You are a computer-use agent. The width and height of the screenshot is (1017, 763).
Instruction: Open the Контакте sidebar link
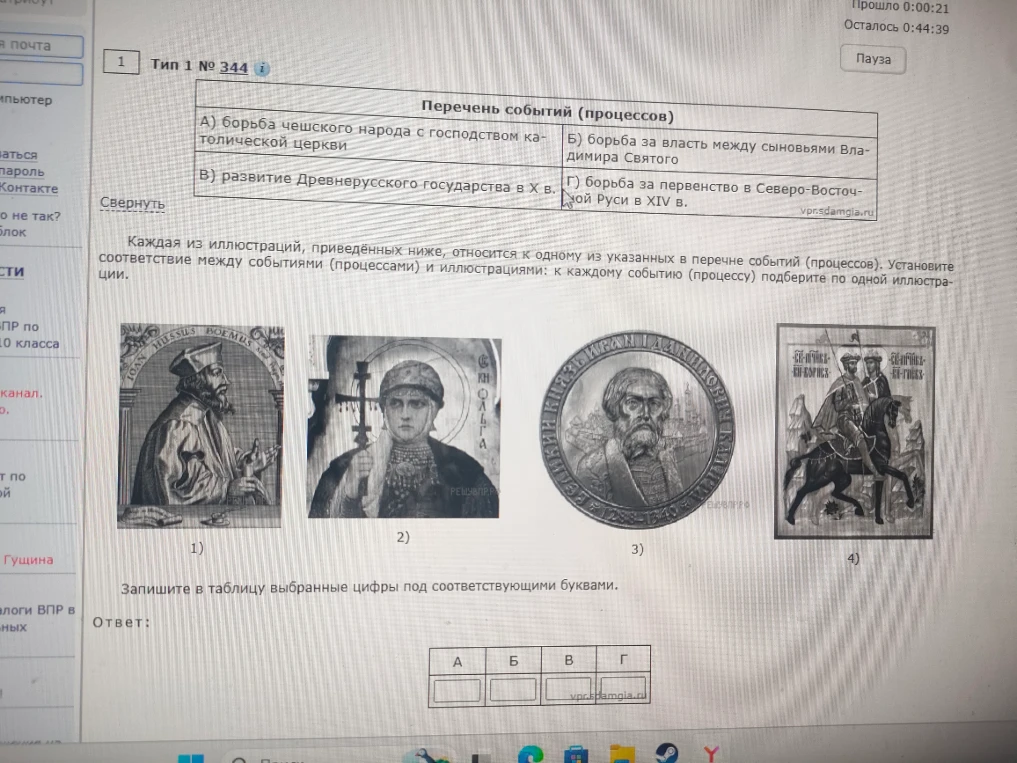click(29, 188)
